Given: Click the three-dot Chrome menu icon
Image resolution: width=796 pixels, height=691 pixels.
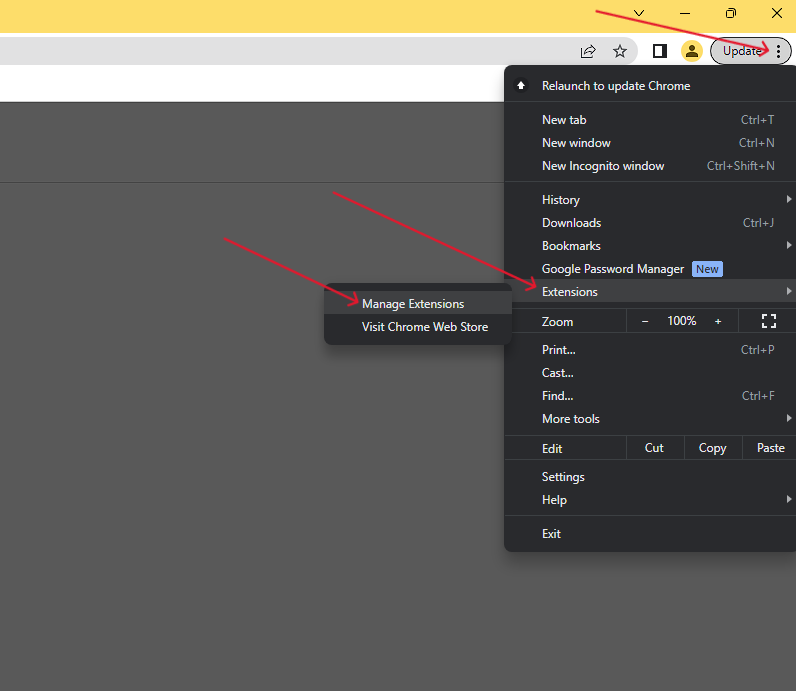Looking at the screenshot, I should coord(778,51).
